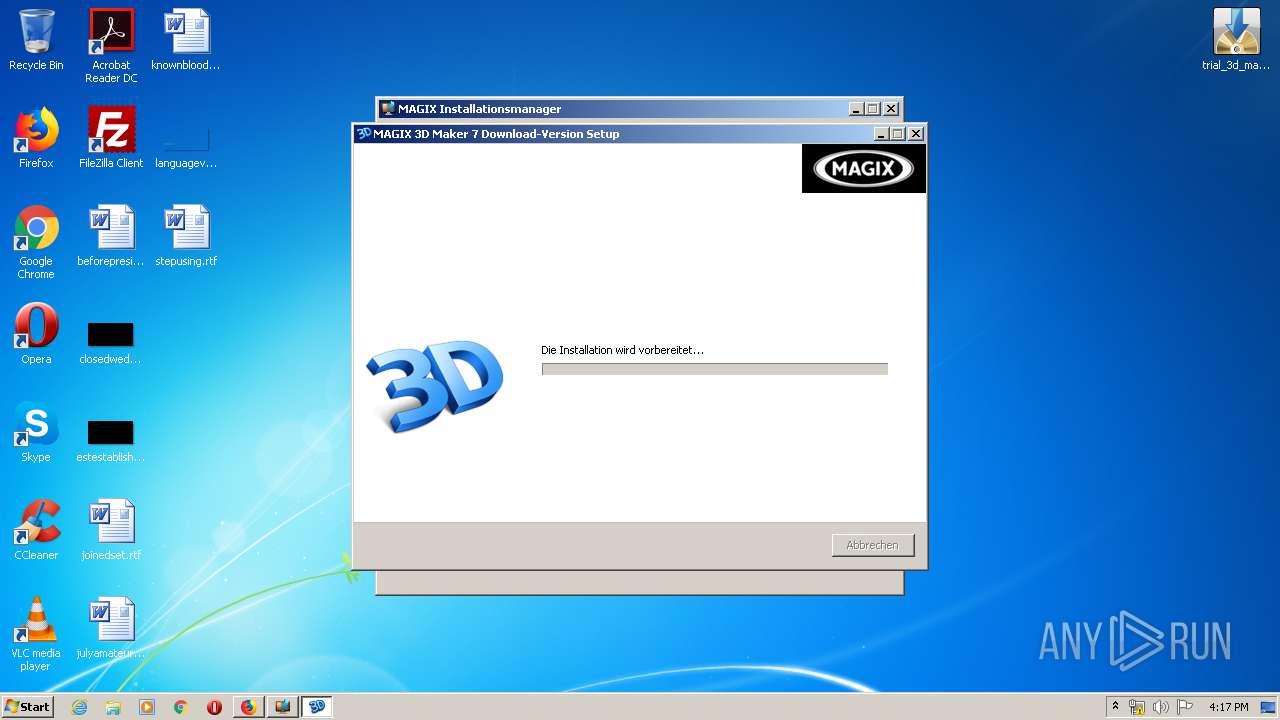The height and width of the screenshot is (720, 1280).
Task: Open VLC media player shortcut
Action: pos(36,634)
